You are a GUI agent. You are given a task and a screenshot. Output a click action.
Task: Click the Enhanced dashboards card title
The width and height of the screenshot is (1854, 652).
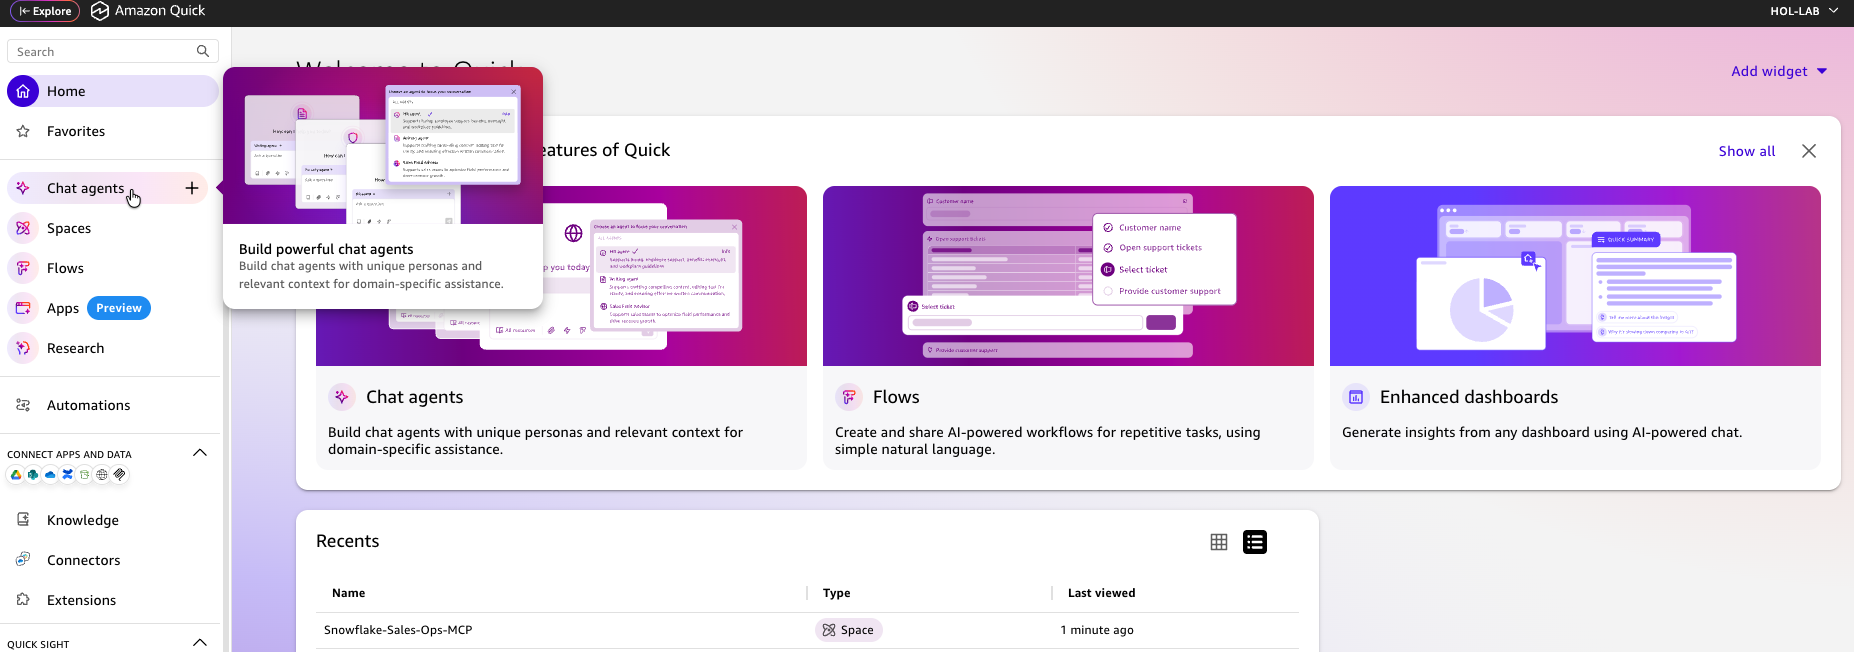pyautogui.click(x=1469, y=397)
